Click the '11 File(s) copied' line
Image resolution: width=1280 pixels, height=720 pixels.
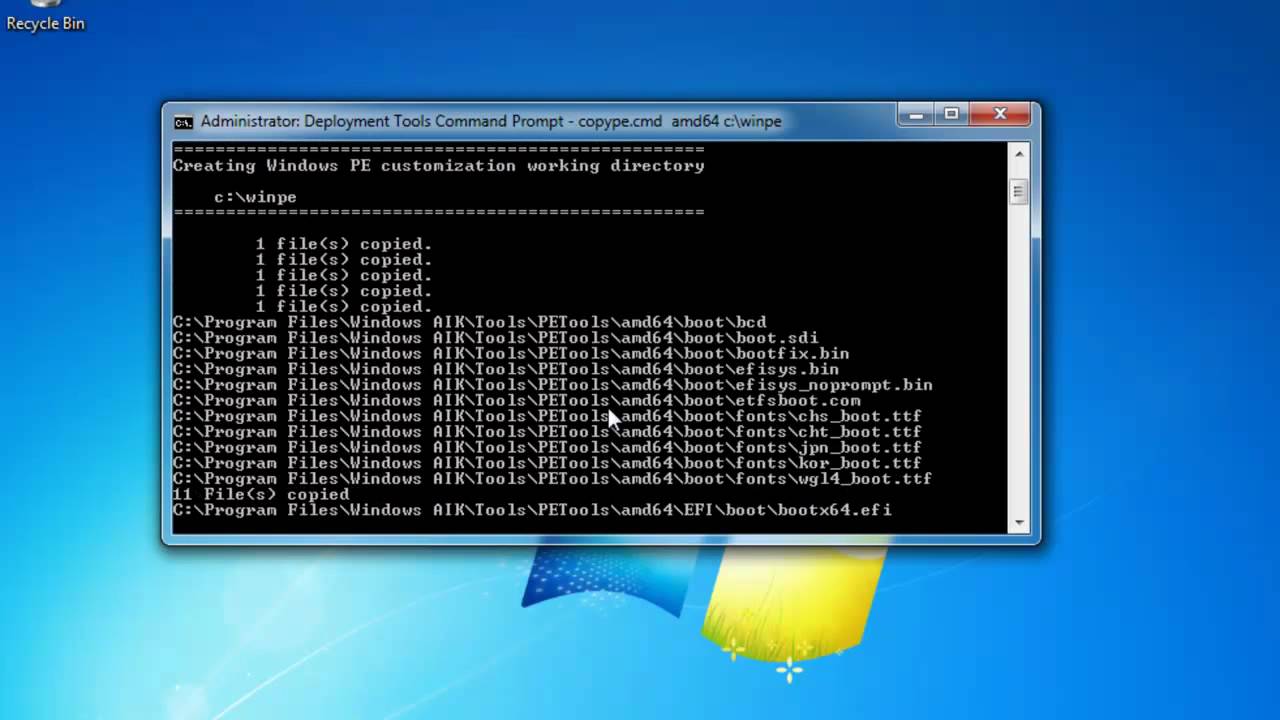click(261, 494)
